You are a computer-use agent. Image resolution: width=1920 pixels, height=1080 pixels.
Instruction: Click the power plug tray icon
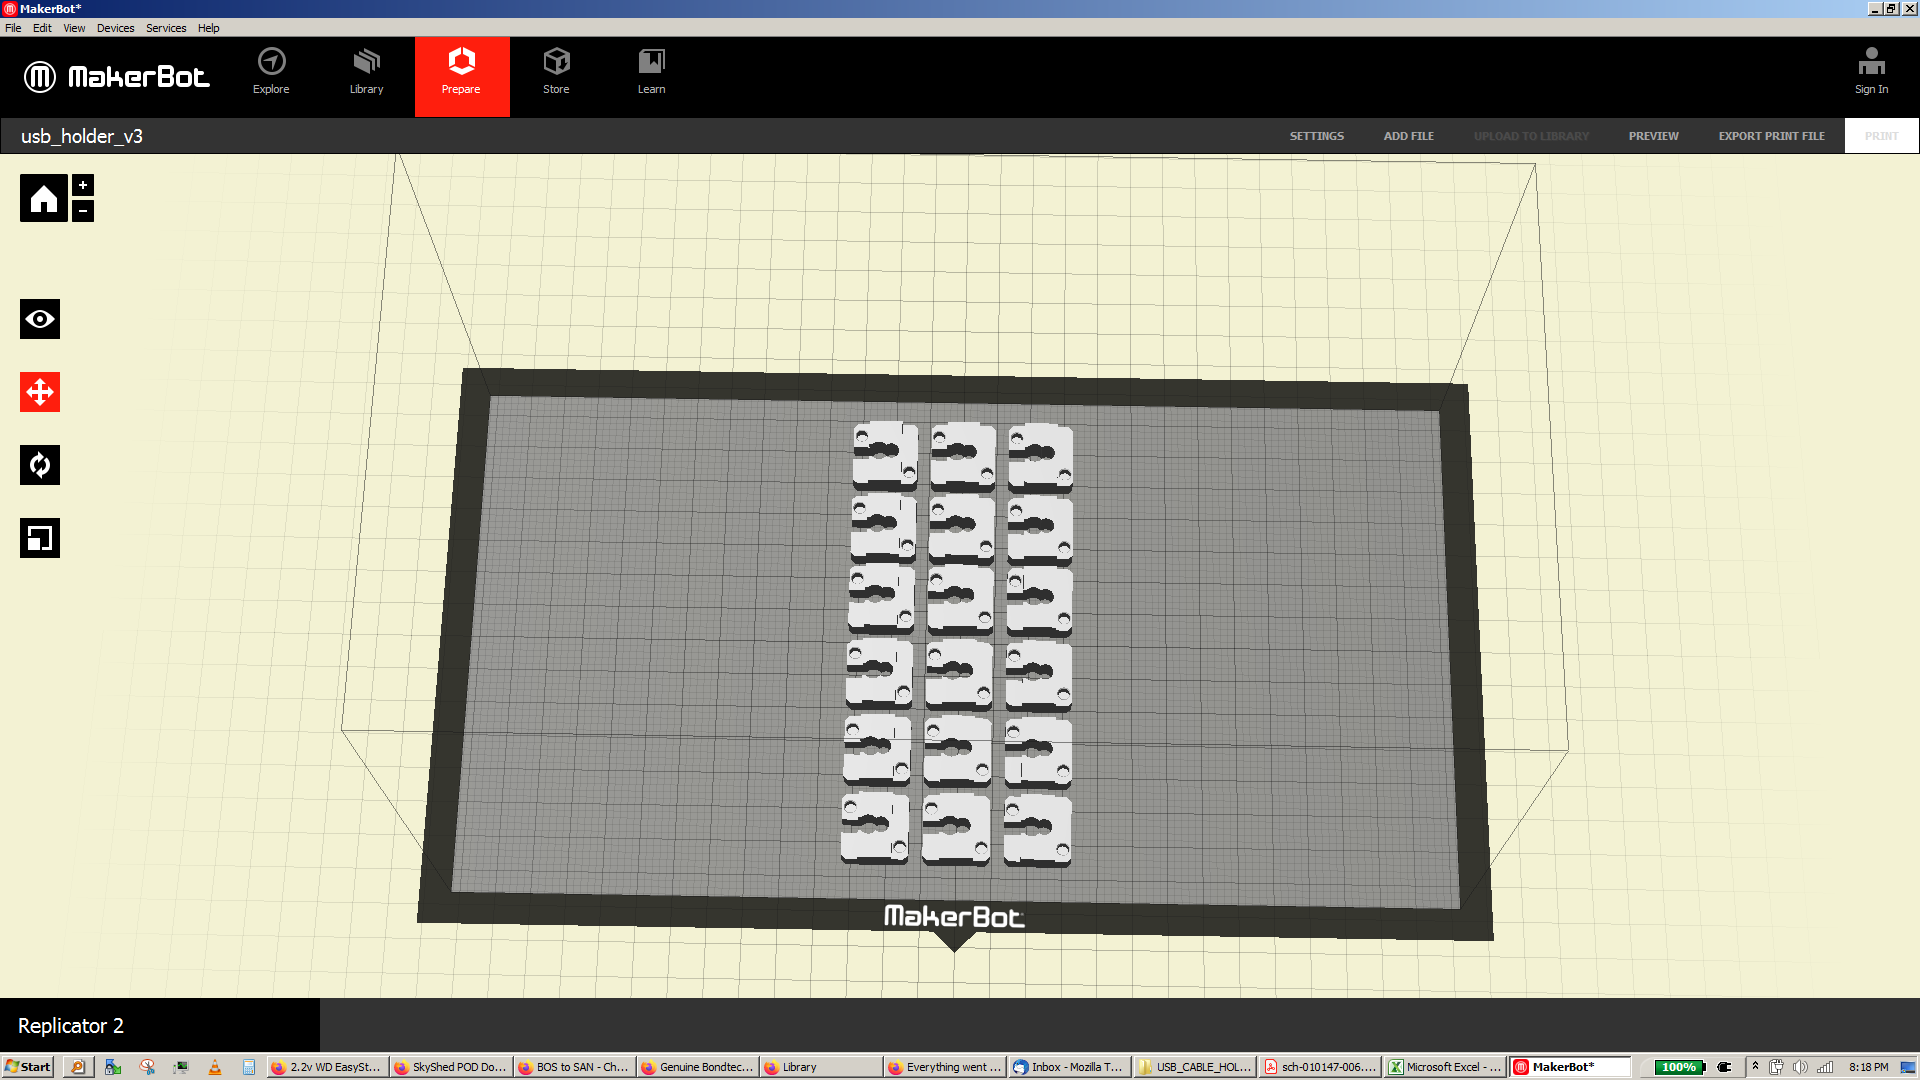[1776, 1067]
